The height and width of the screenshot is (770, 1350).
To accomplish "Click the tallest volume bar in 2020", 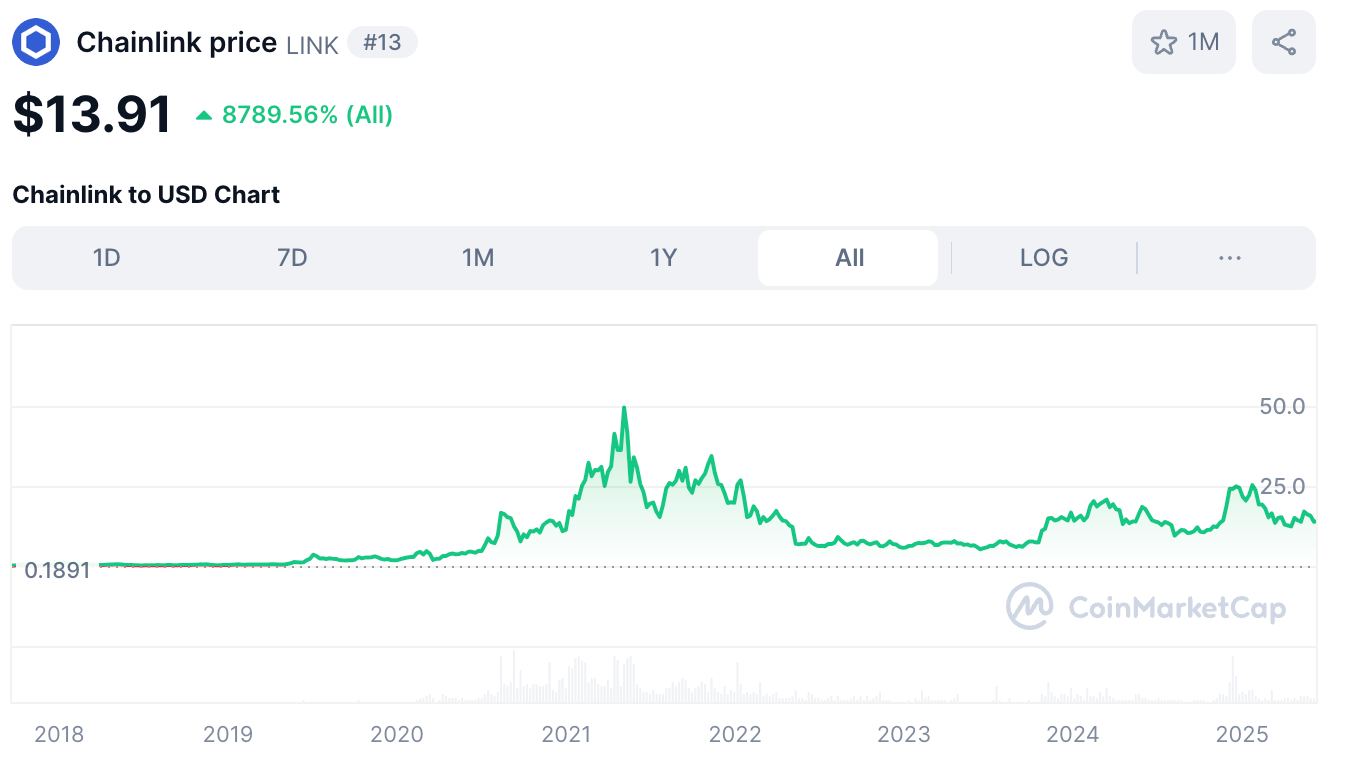I will 514,676.
